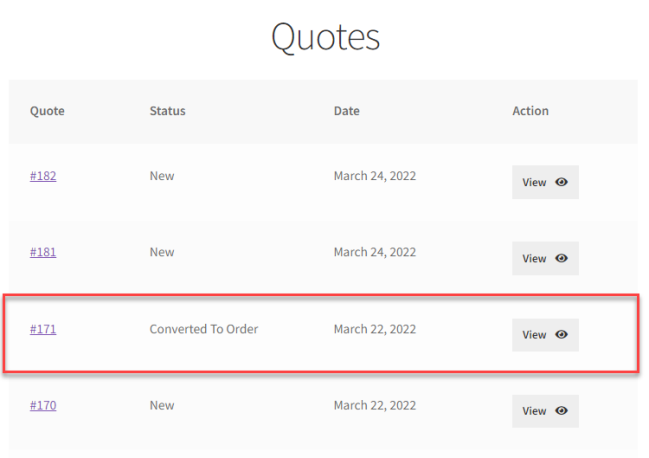The image size is (649, 458).
Task: Click the eye icon in the #171 row
Action: point(561,335)
